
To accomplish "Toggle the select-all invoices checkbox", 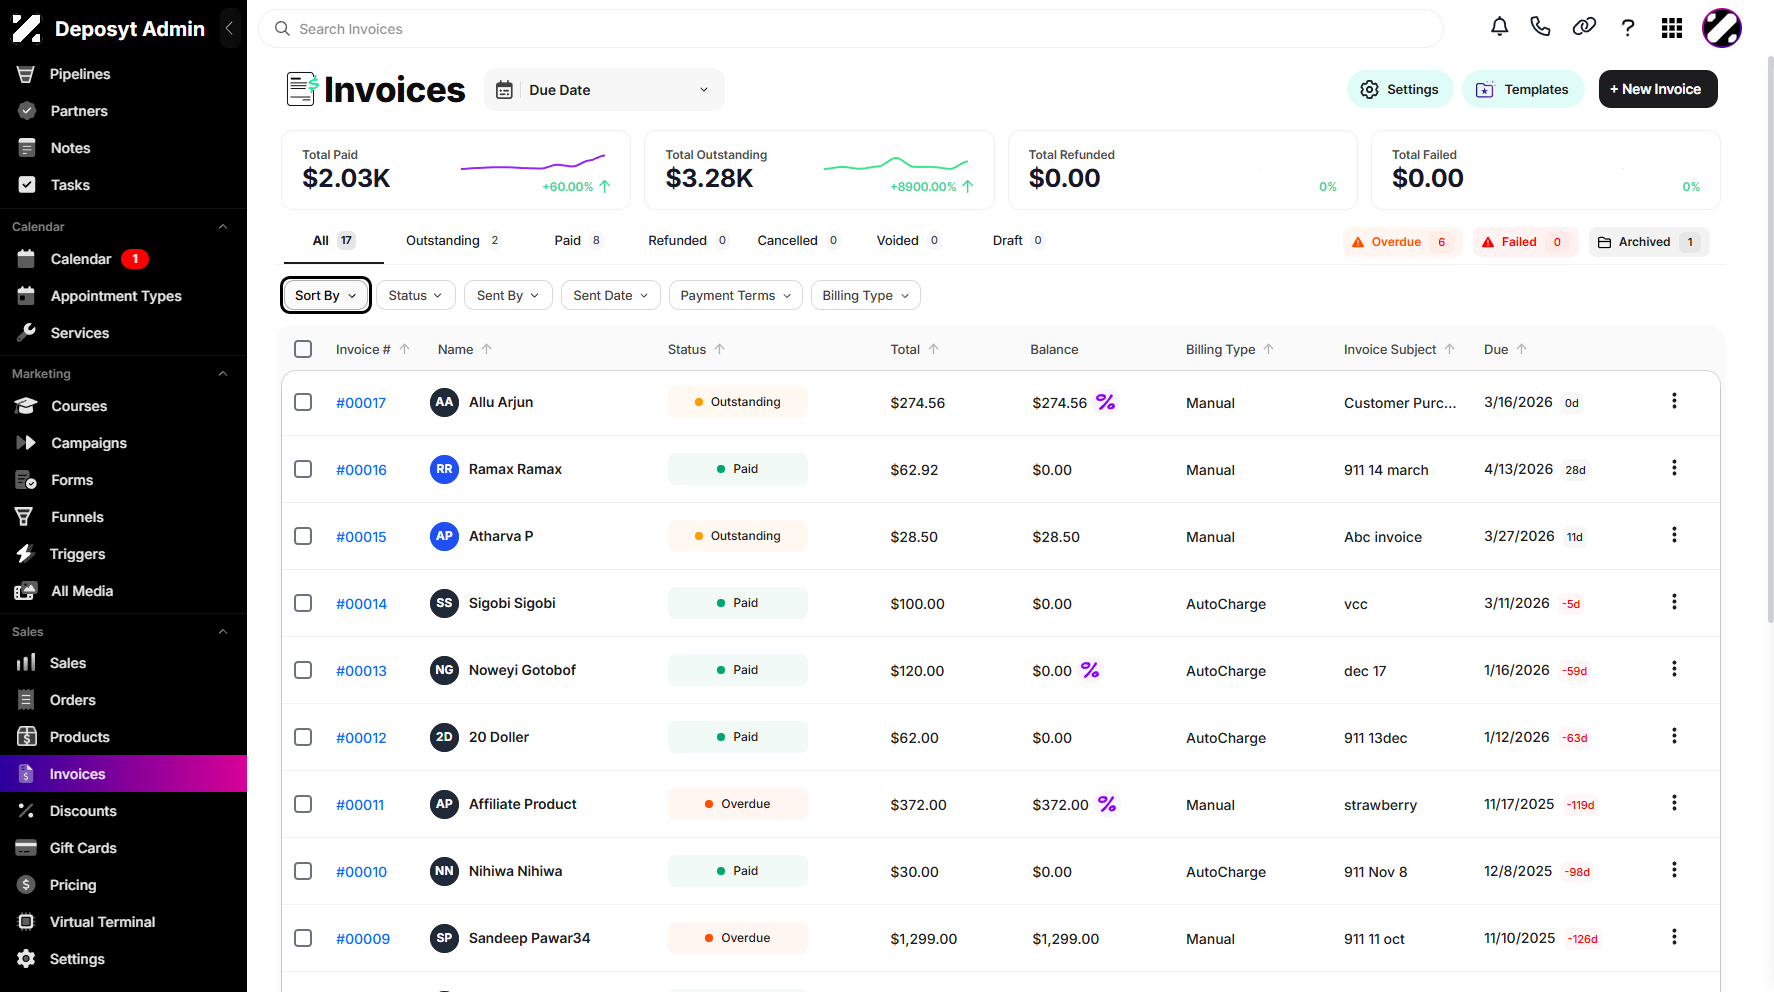I will tap(303, 349).
